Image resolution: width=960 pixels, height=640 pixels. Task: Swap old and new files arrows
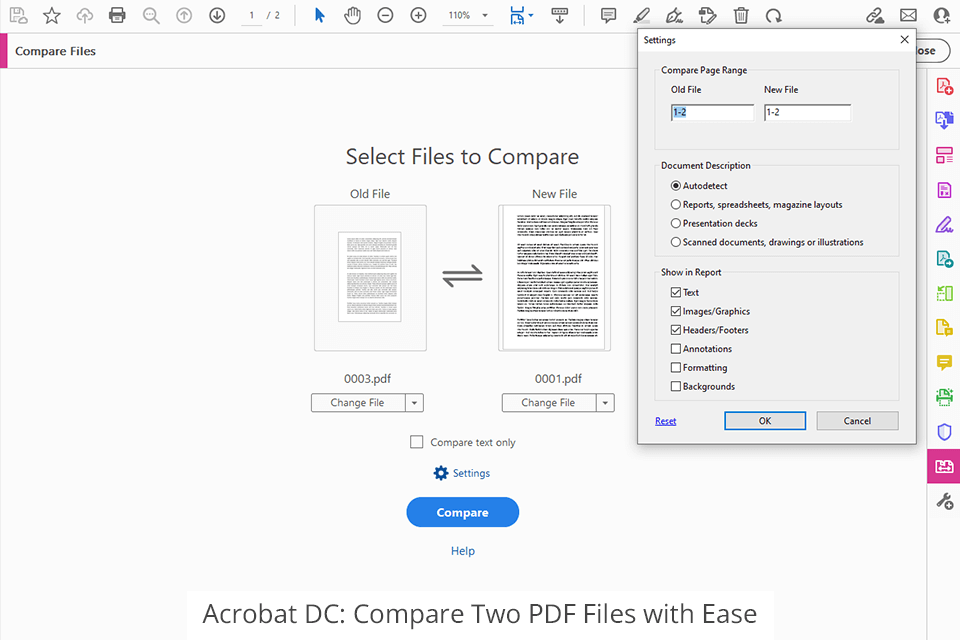point(462,276)
